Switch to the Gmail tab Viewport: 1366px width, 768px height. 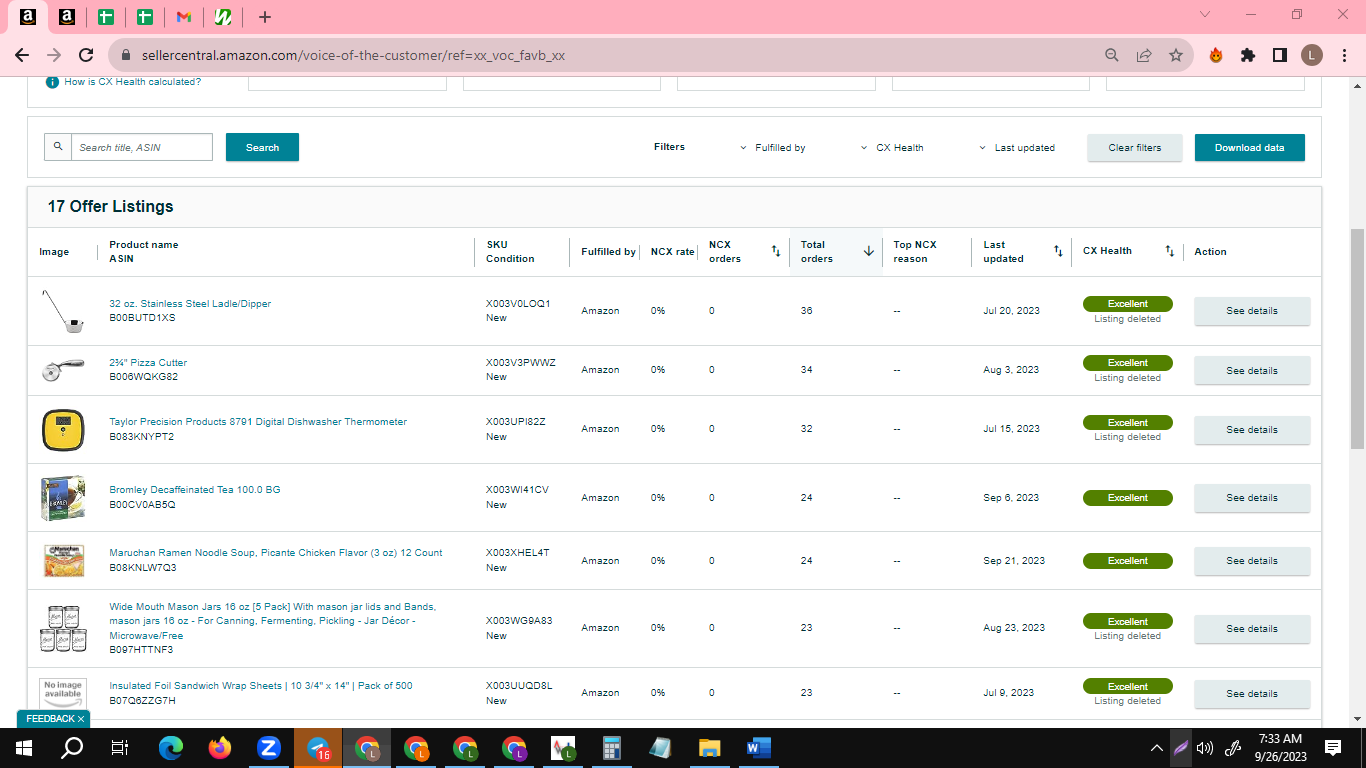[183, 17]
